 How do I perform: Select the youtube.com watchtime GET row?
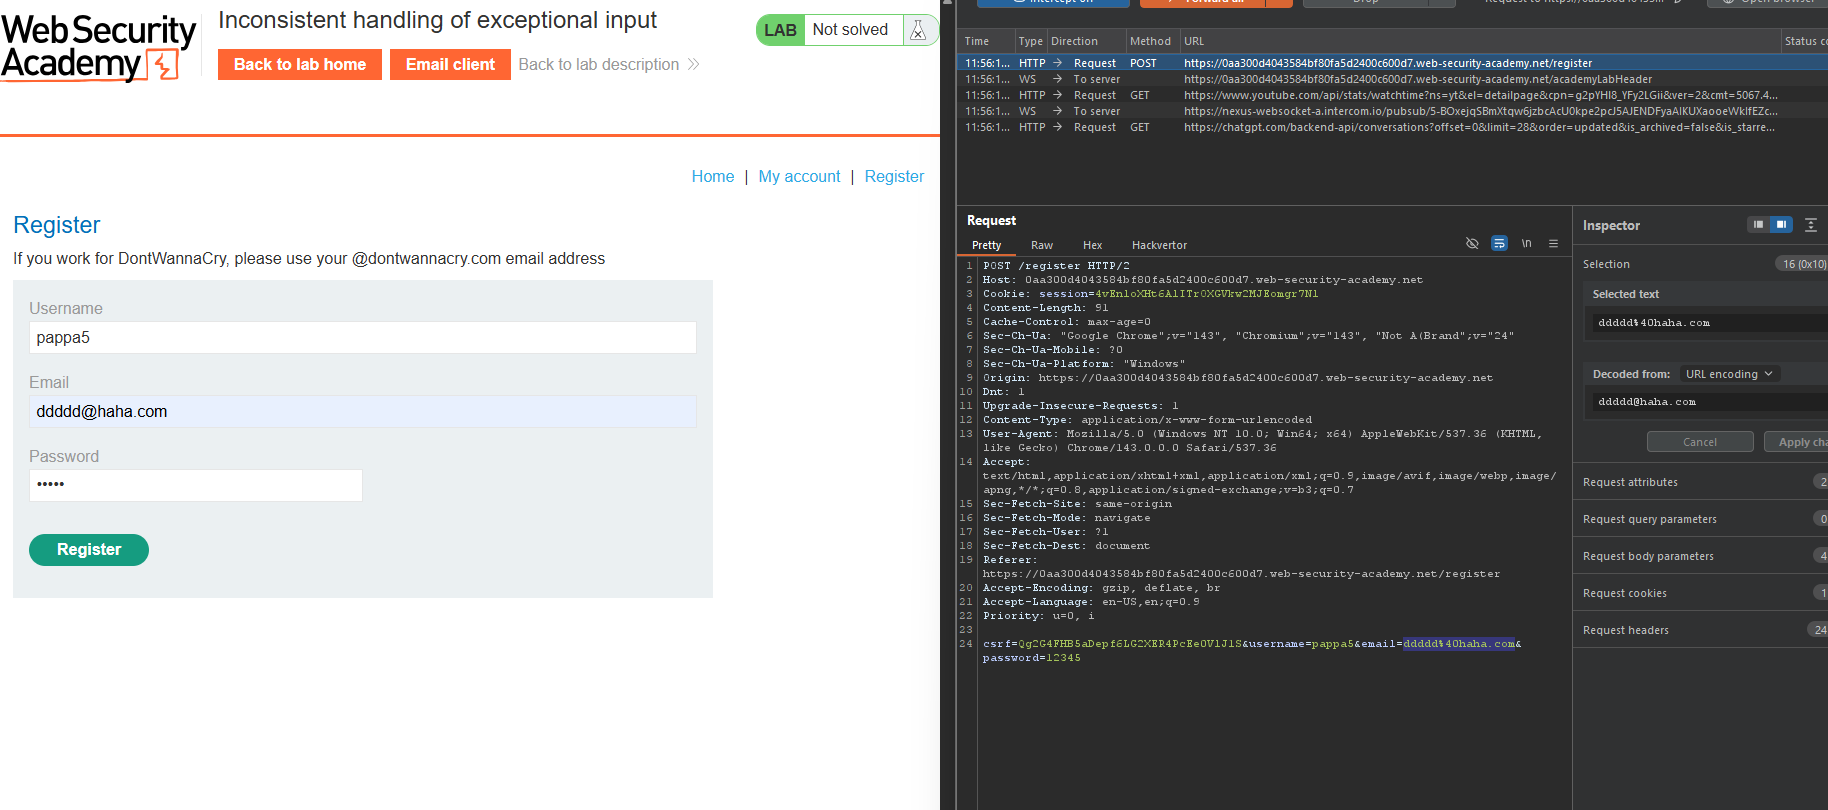(1392, 95)
